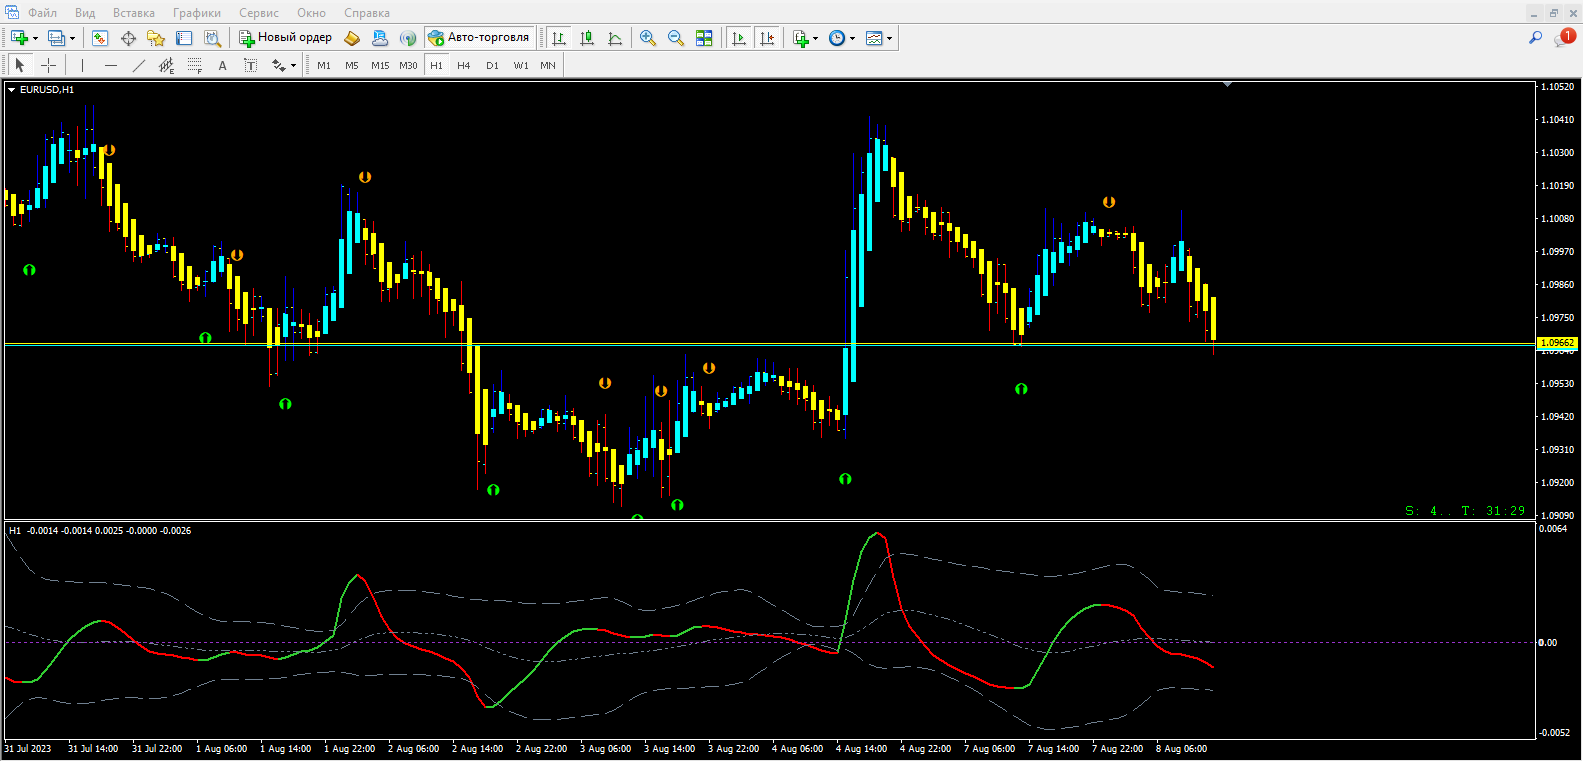Screen dimensions: 1583x762
Task: Click the chart shift triangle marker
Action: click(1227, 85)
